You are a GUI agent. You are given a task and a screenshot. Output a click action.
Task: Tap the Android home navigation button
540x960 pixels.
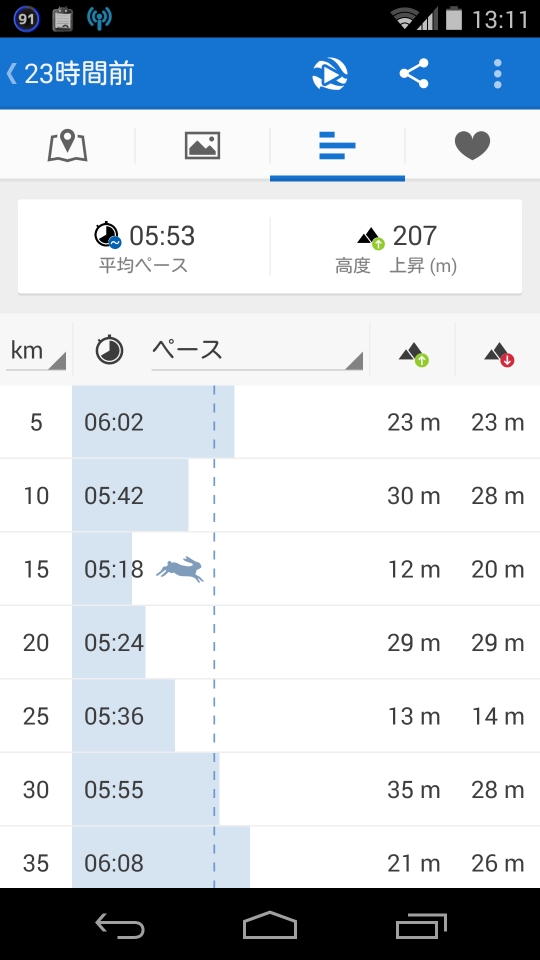point(269,924)
